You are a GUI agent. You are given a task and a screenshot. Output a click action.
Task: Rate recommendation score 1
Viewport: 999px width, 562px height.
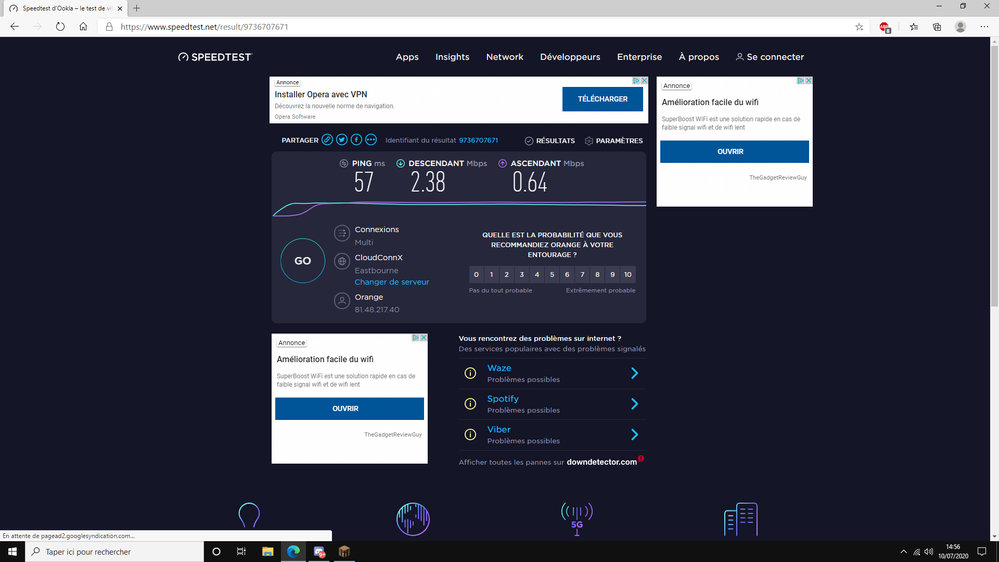[x=491, y=275]
